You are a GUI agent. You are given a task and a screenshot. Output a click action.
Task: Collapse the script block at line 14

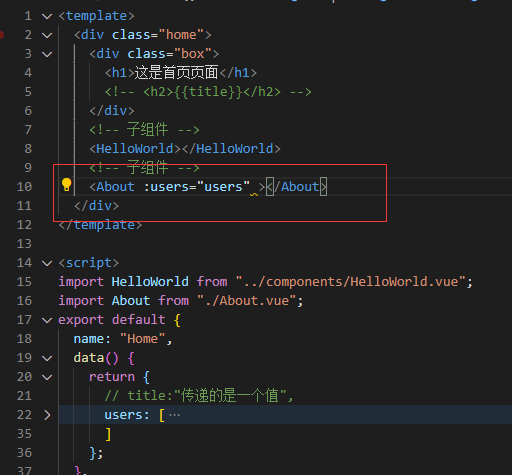tap(47, 263)
